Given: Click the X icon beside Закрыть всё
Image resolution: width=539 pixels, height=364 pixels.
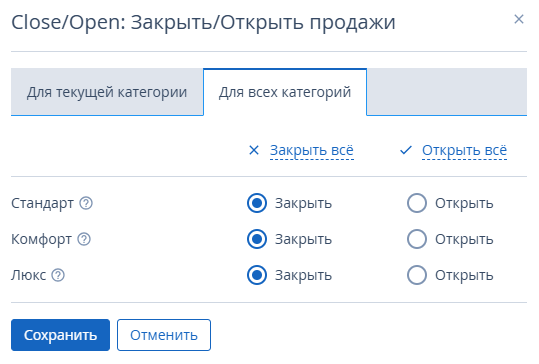Looking at the screenshot, I should pyautogui.click(x=254, y=150).
